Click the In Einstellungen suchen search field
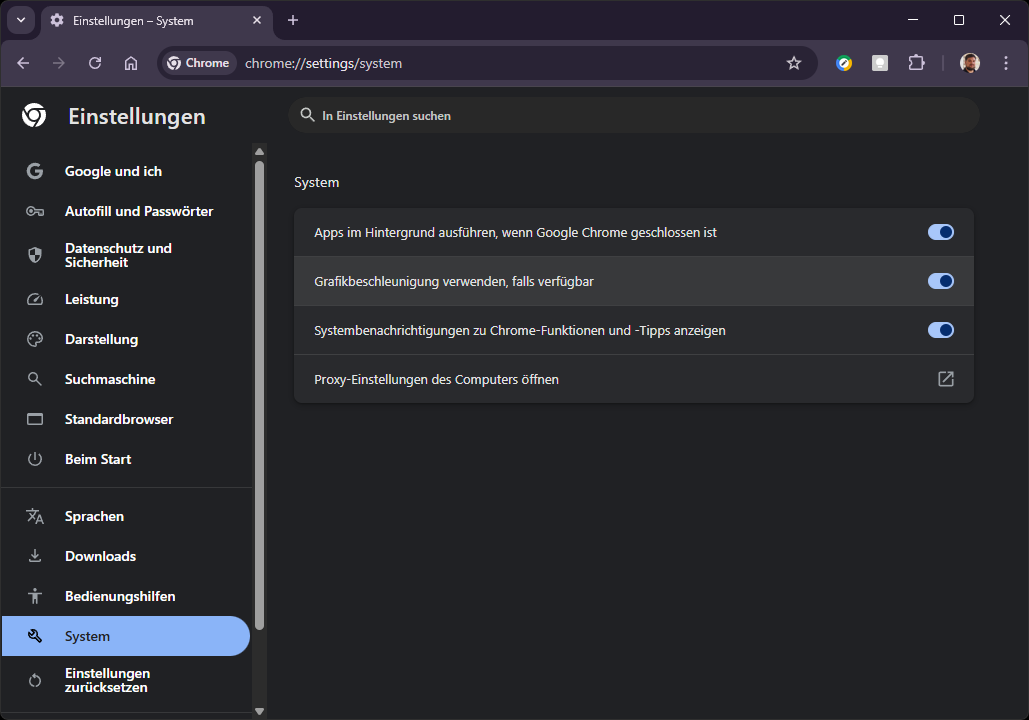 pos(633,116)
